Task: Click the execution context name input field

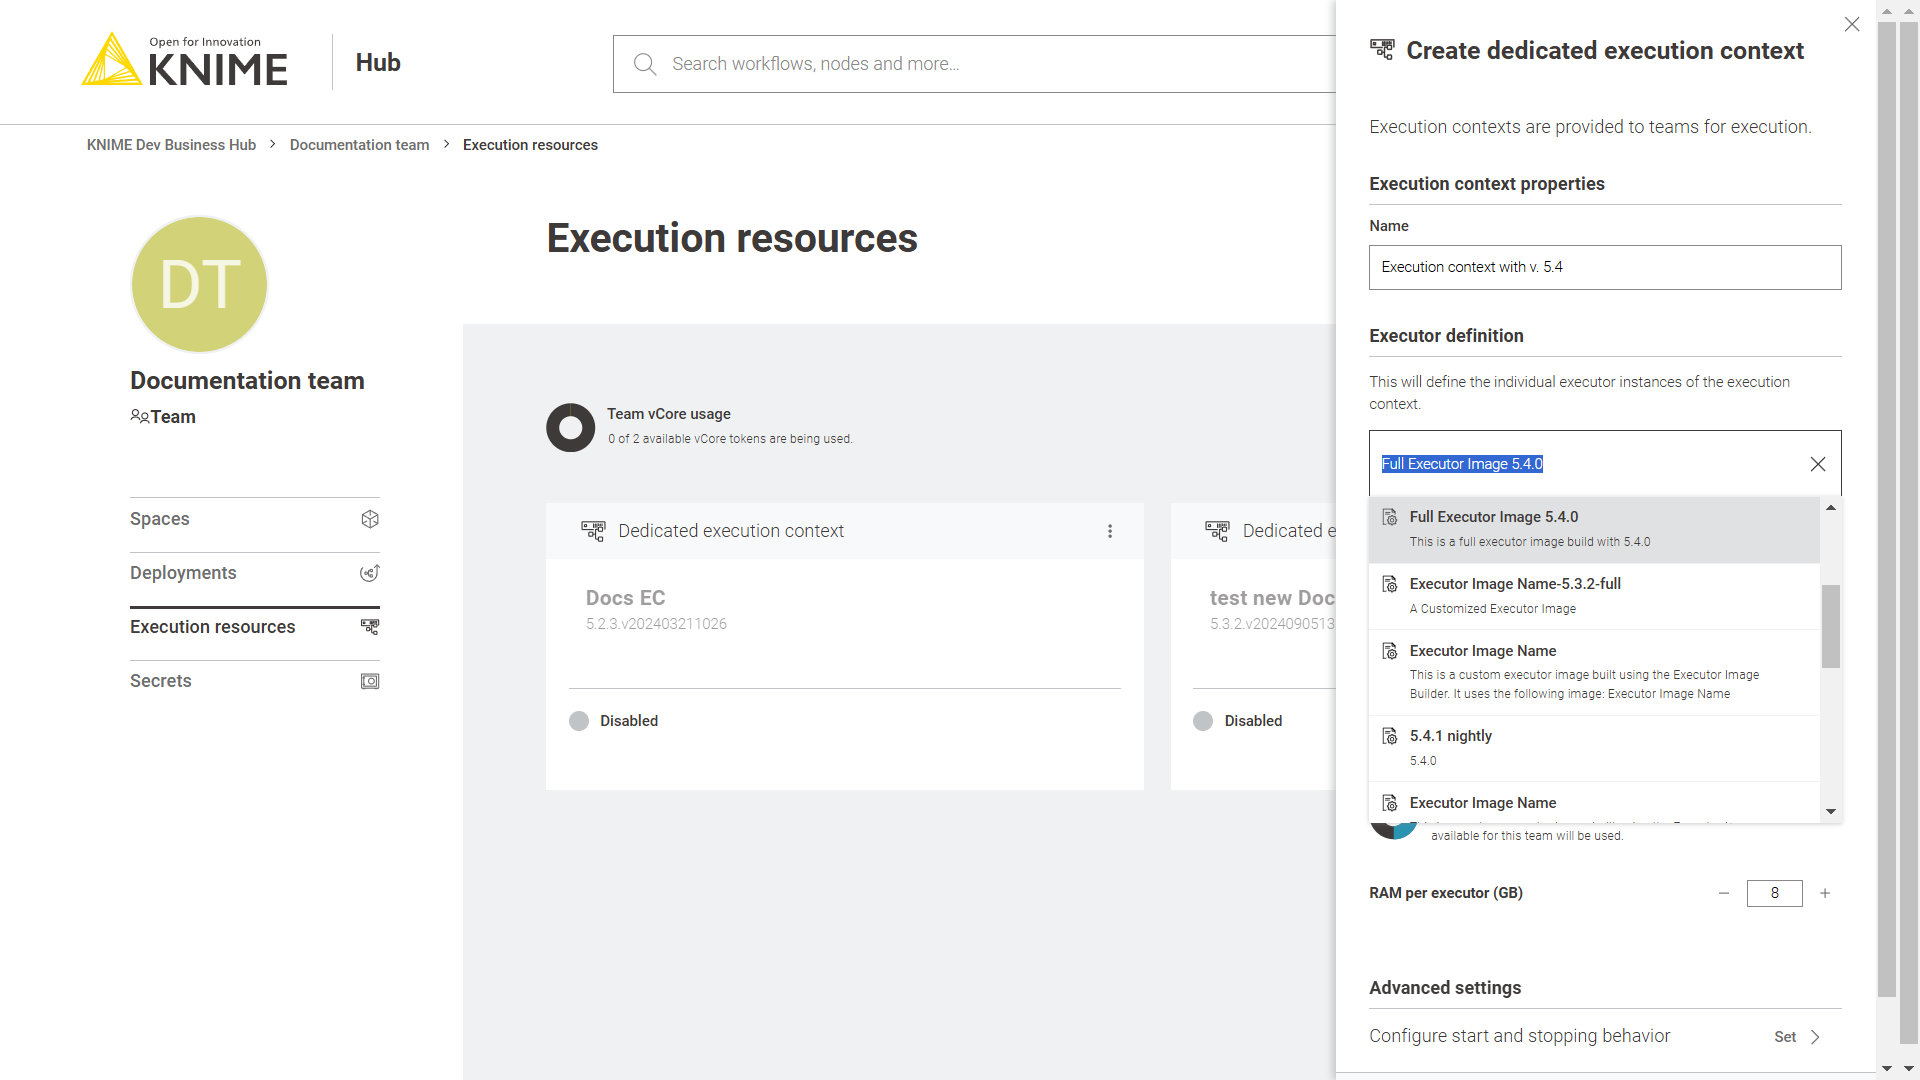Action: pos(1605,266)
